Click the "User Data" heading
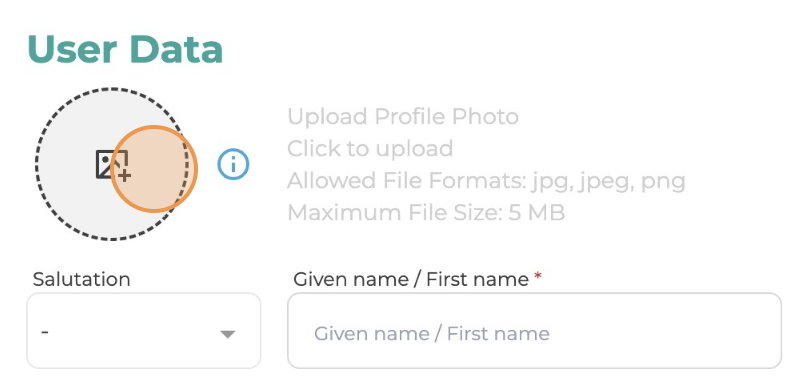Screen dimensions: 802x388 click(125, 50)
